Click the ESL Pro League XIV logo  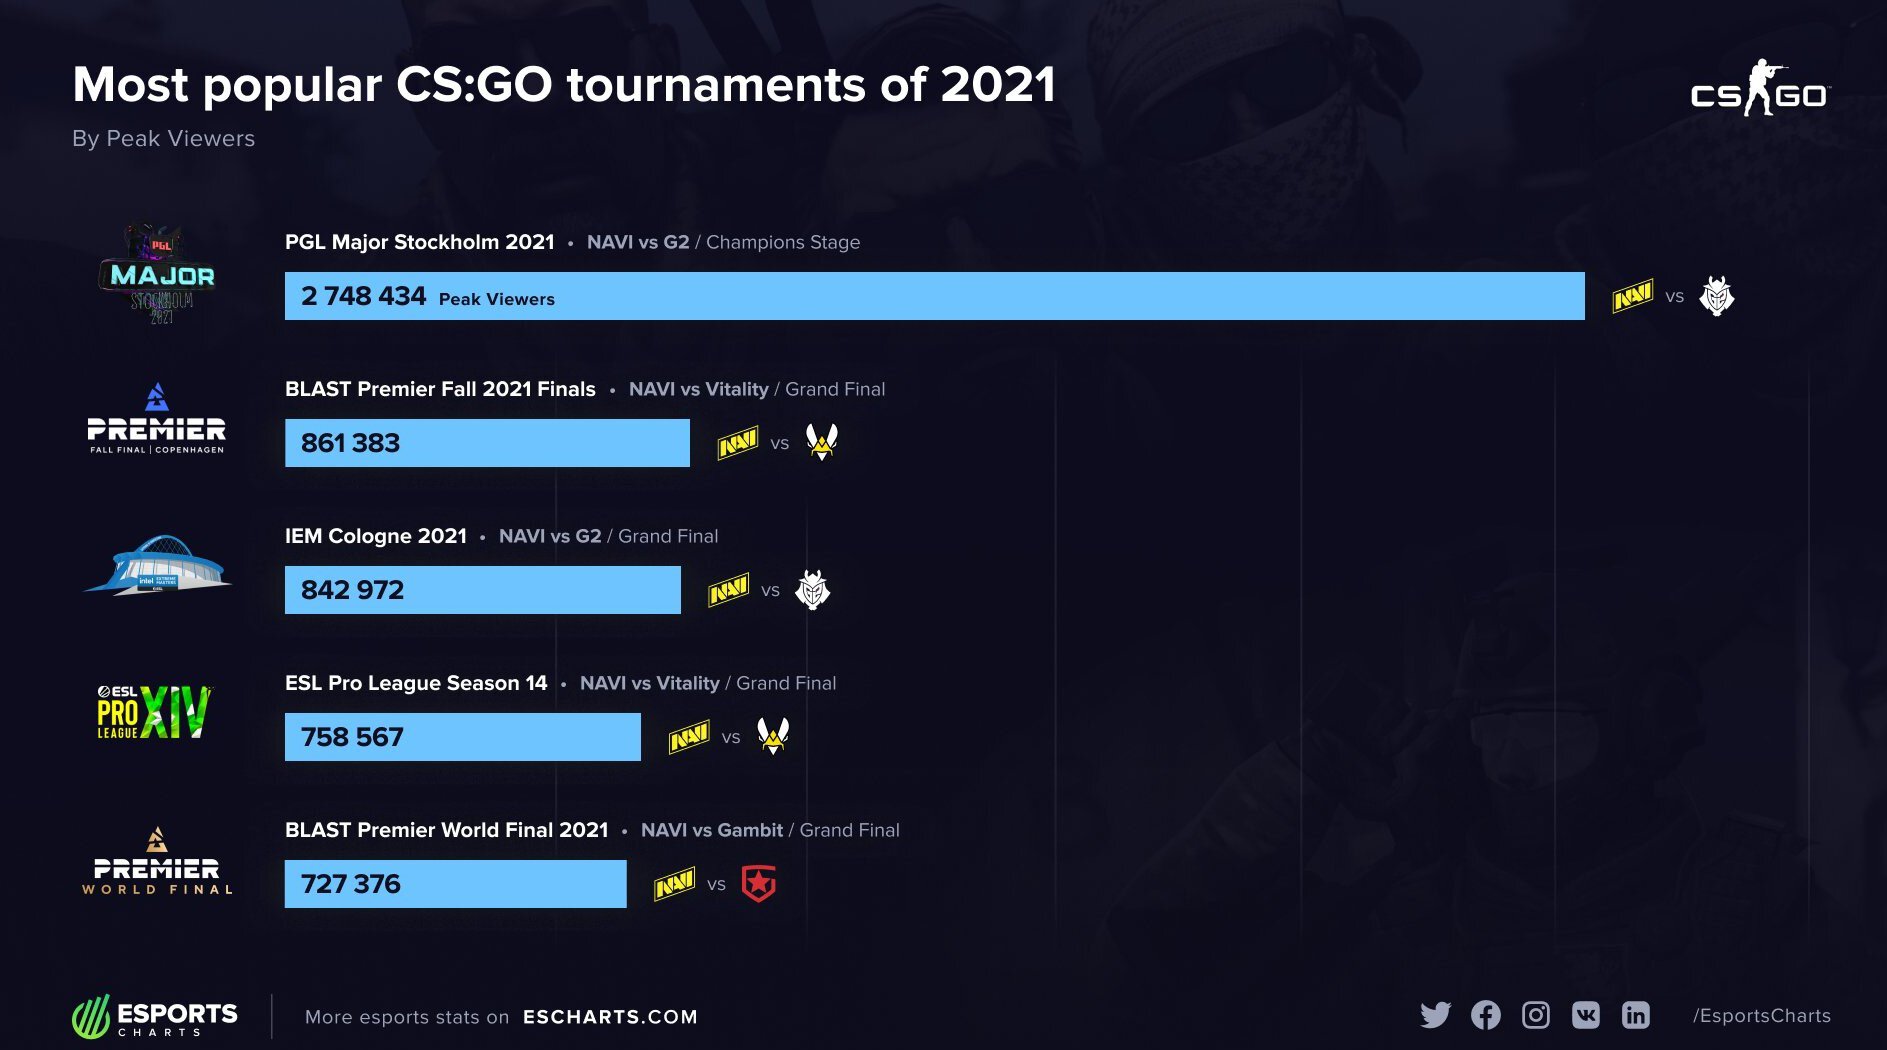click(x=154, y=712)
